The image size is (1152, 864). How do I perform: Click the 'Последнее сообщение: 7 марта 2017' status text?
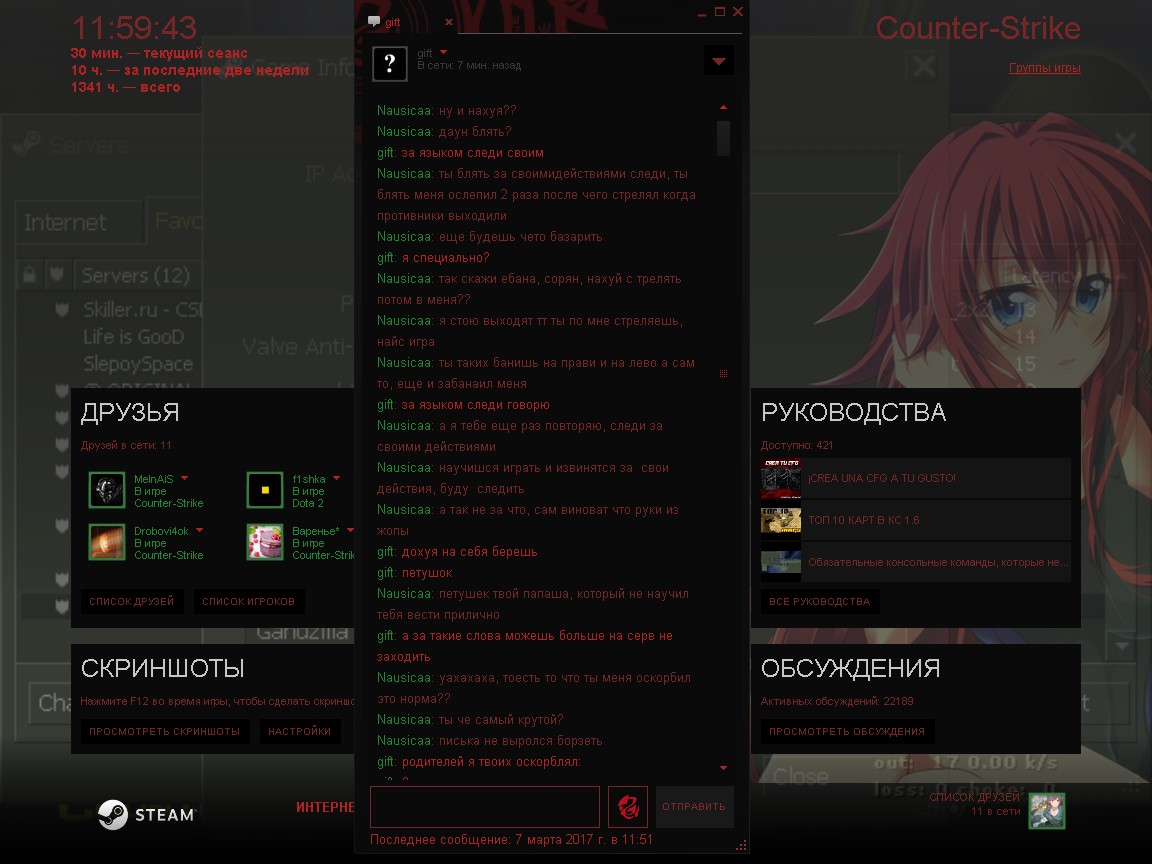point(511,839)
